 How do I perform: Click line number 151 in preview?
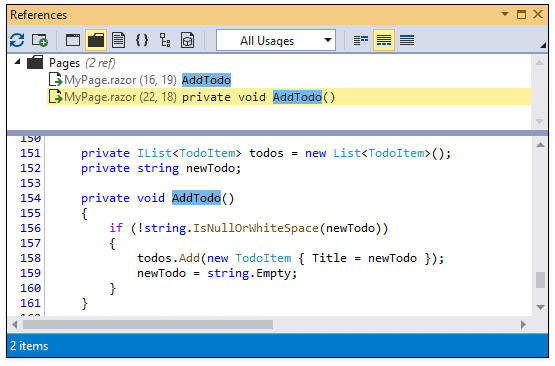pyautogui.click(x=30, y=153)
